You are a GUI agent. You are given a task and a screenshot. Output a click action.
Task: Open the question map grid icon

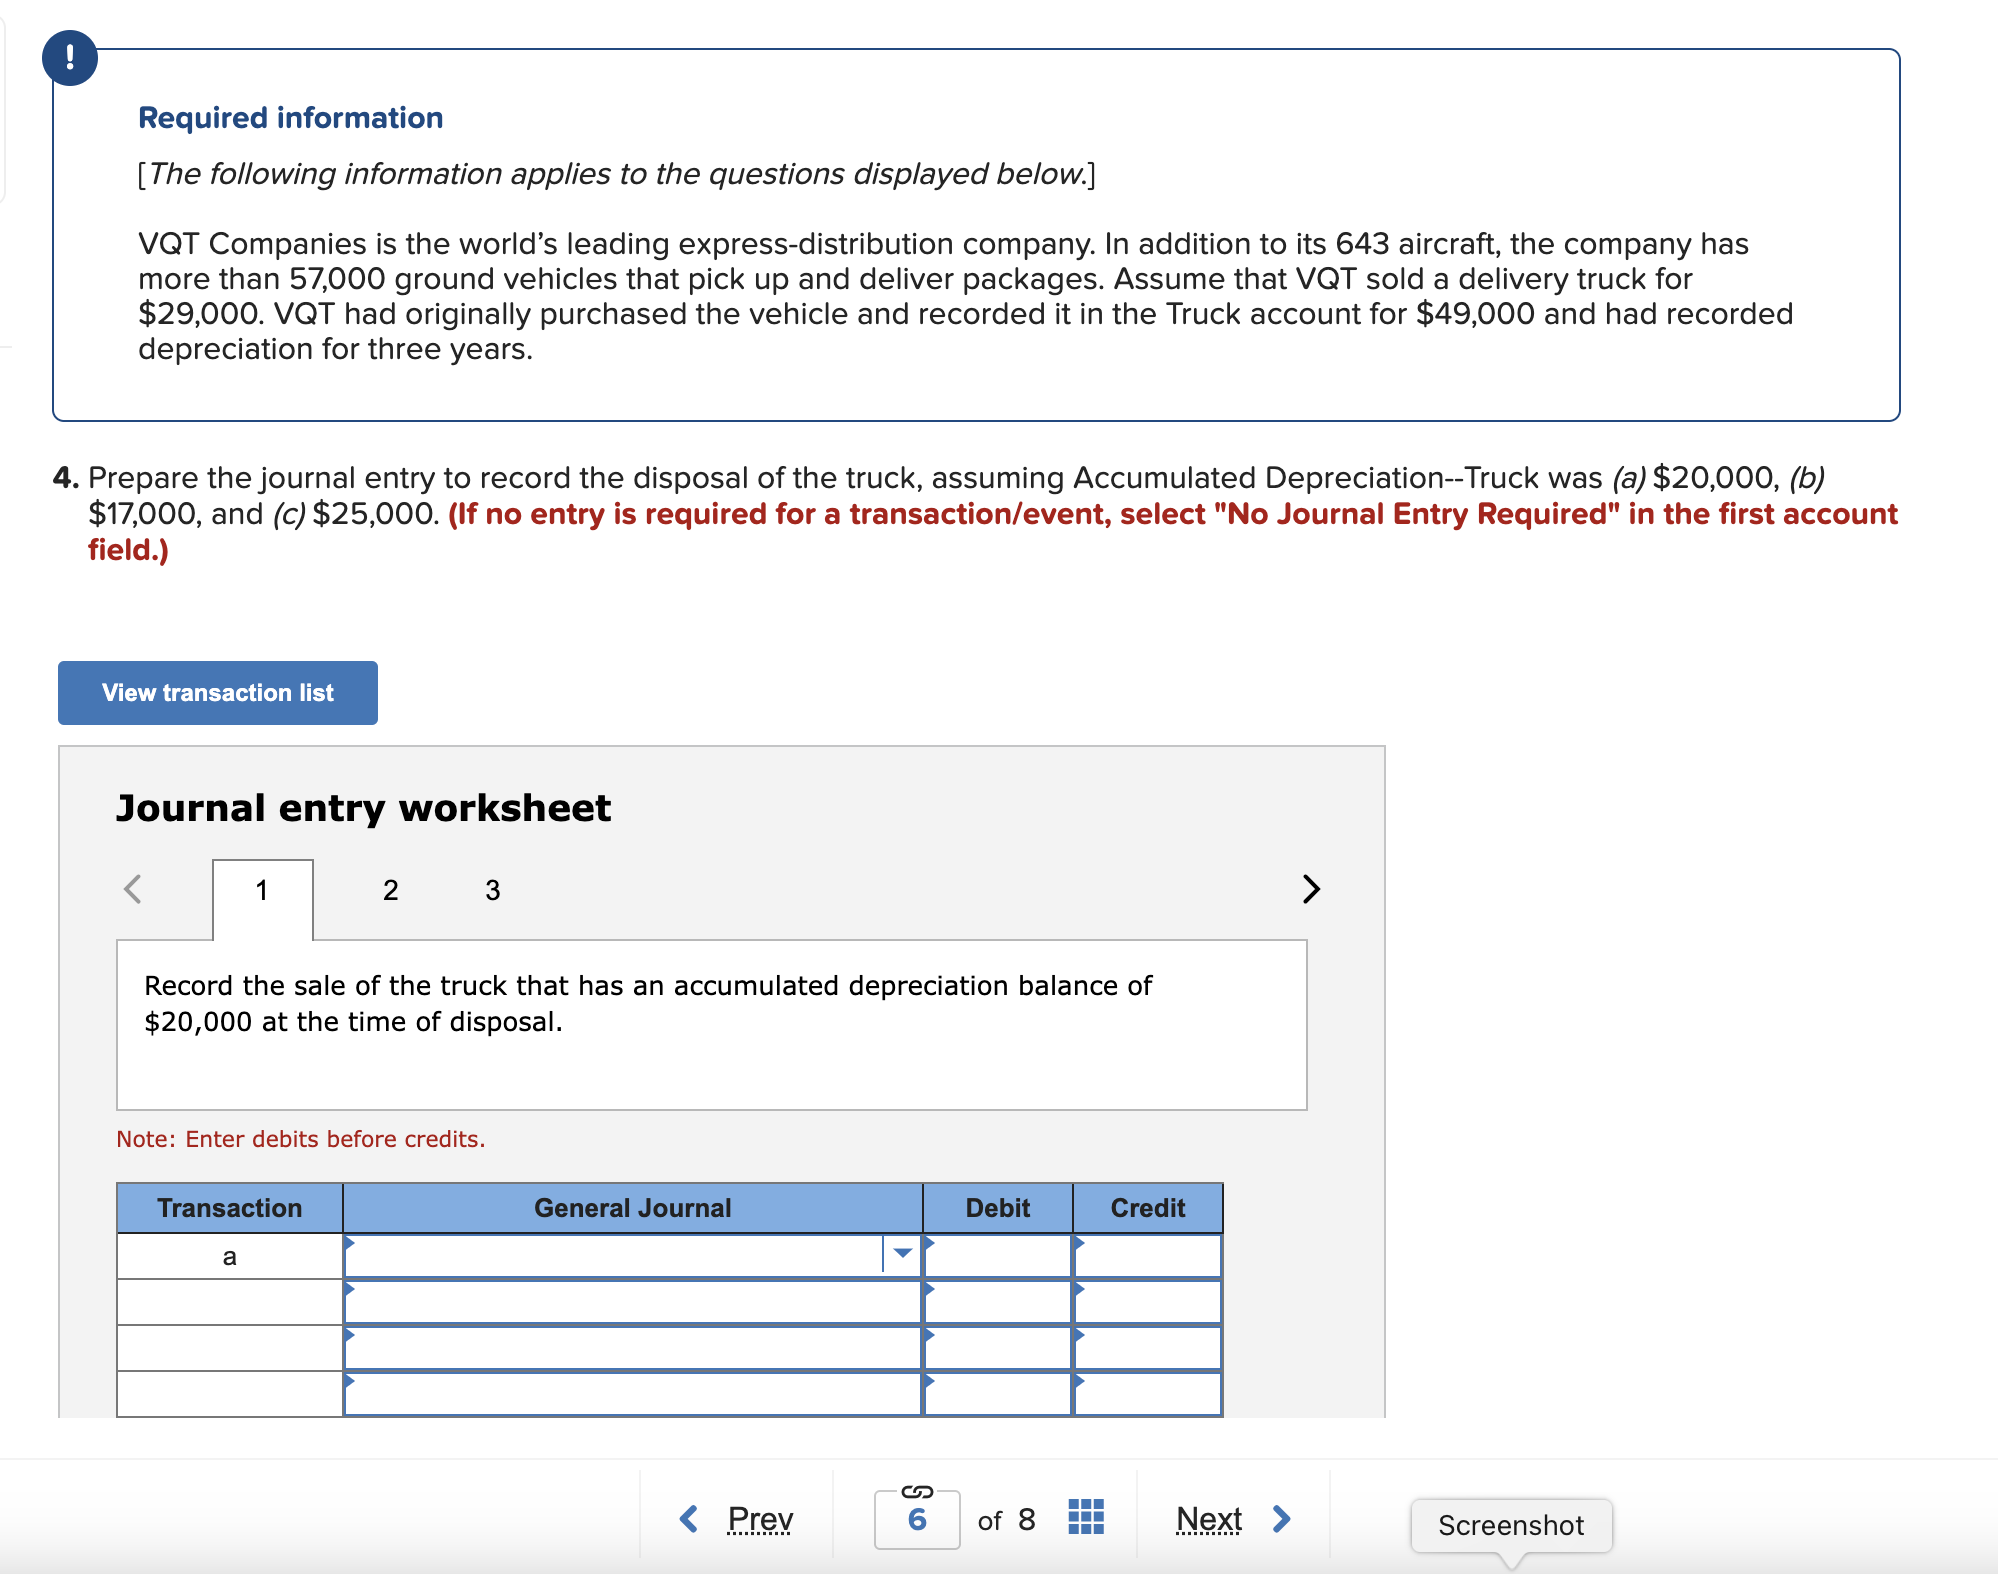[x=1086, y=1517]
